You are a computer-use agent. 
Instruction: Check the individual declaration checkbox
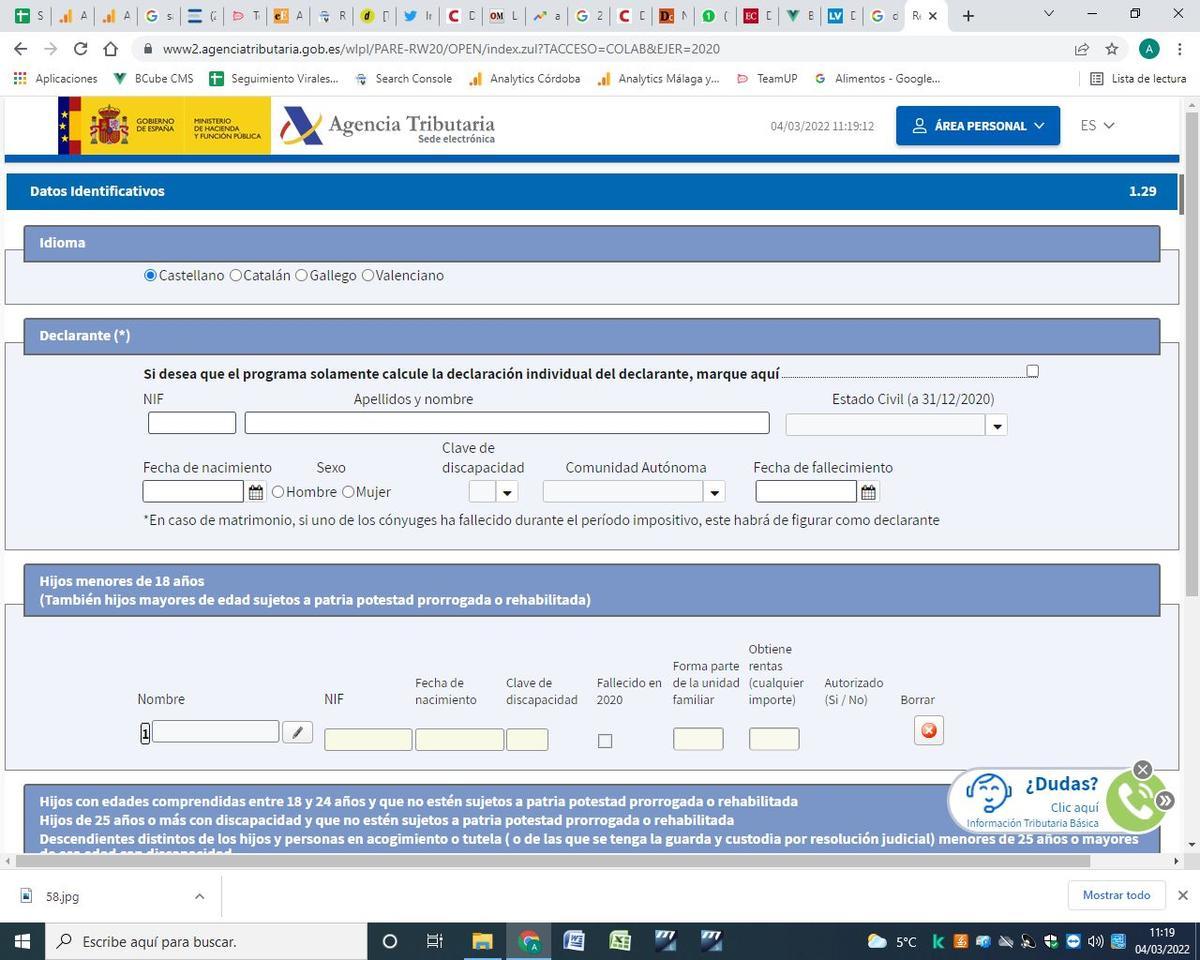[1031, 371]
